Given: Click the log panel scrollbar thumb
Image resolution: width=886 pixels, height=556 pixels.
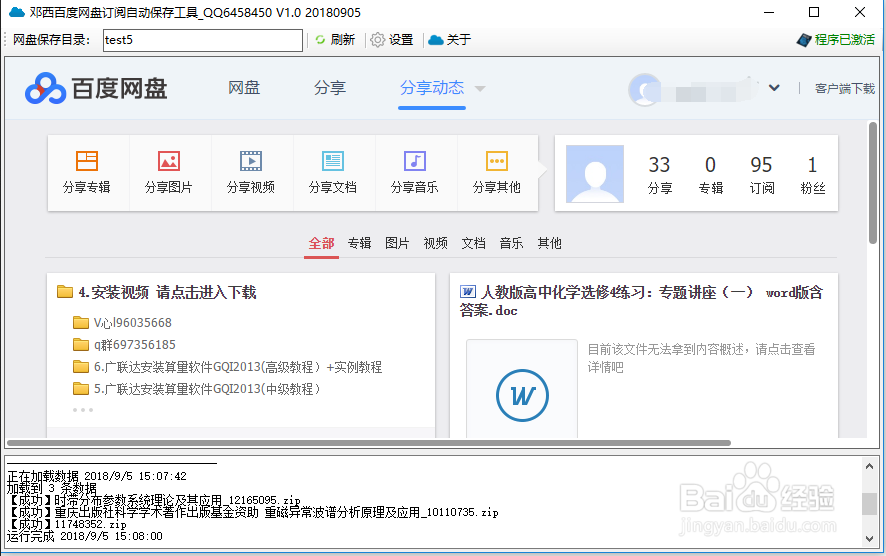Looking at the screenshot, I should 869,503.
